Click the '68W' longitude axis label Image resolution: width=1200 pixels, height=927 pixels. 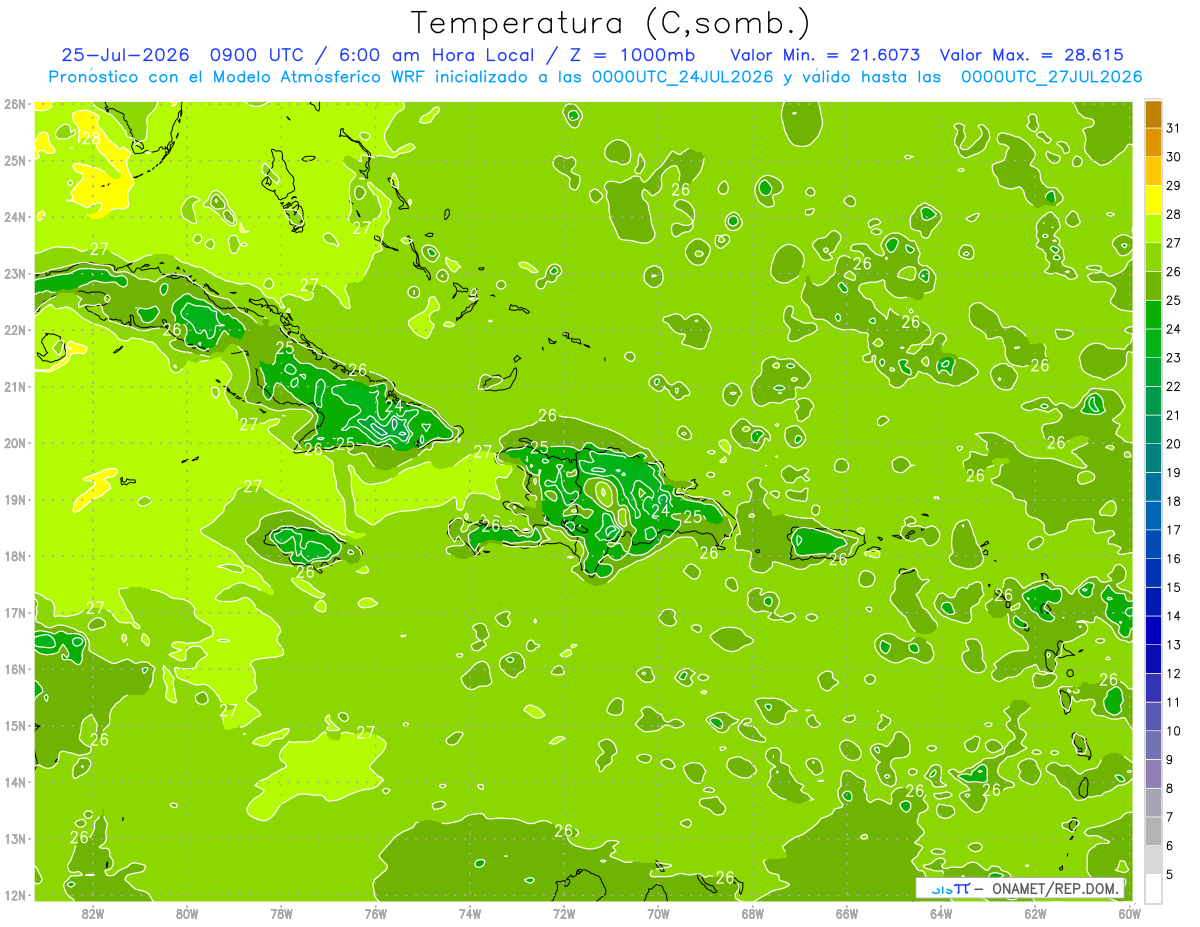click(753, 912)
